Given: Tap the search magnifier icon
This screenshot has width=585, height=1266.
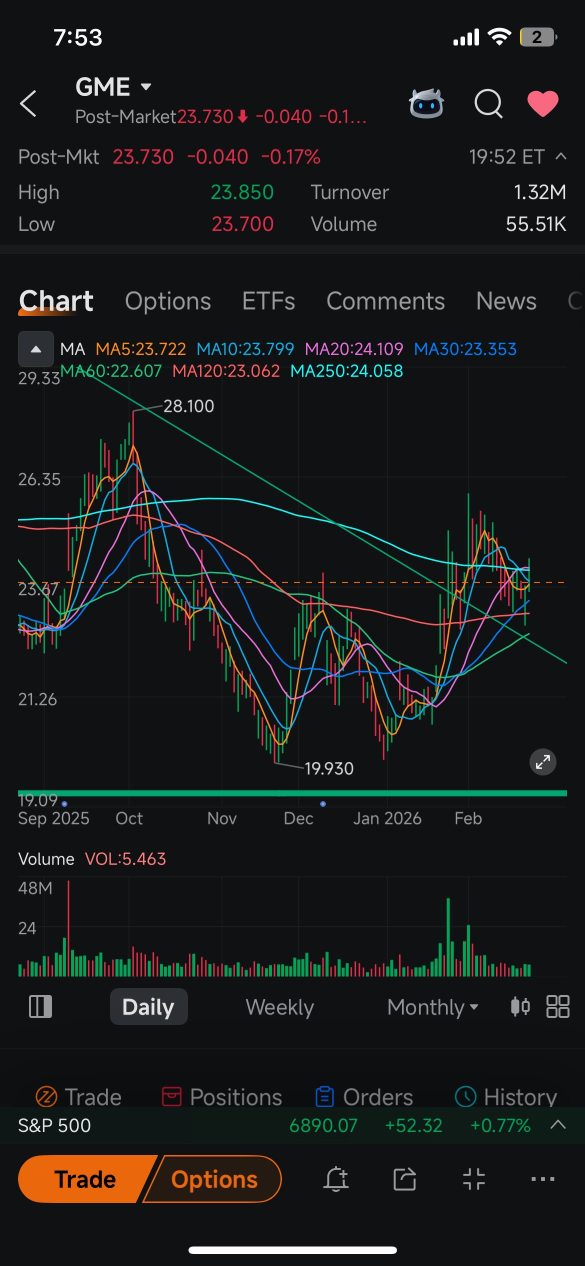Looking at the screenshot, I should point(488,103).
